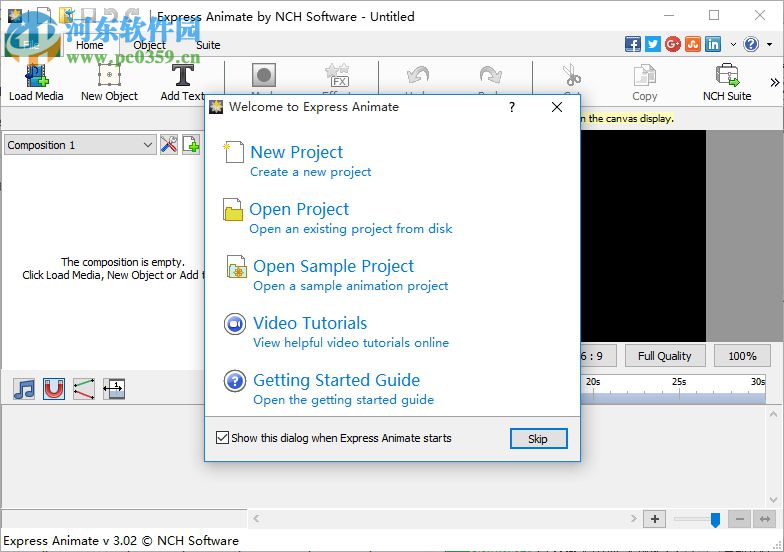Switch to the Home tab
The image size is (784, 552).
click(x=90, y=45)
